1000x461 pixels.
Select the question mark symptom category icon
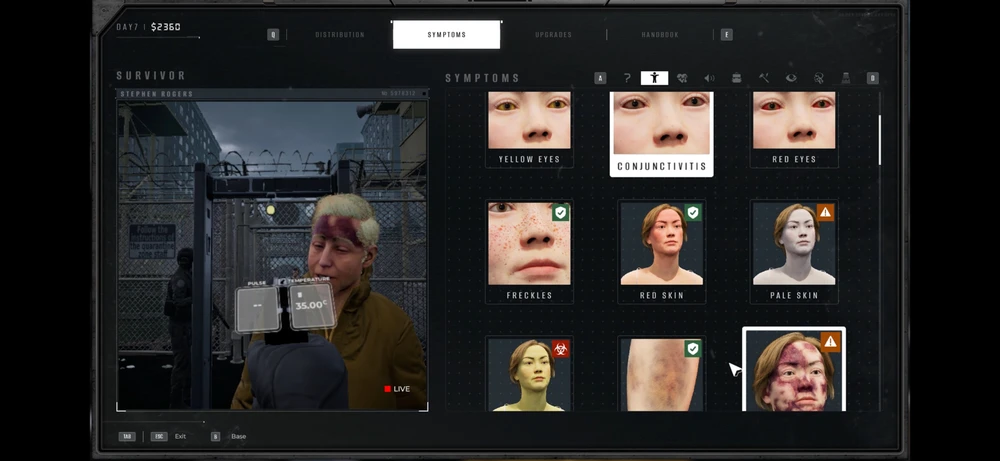[x=627, y=78]
